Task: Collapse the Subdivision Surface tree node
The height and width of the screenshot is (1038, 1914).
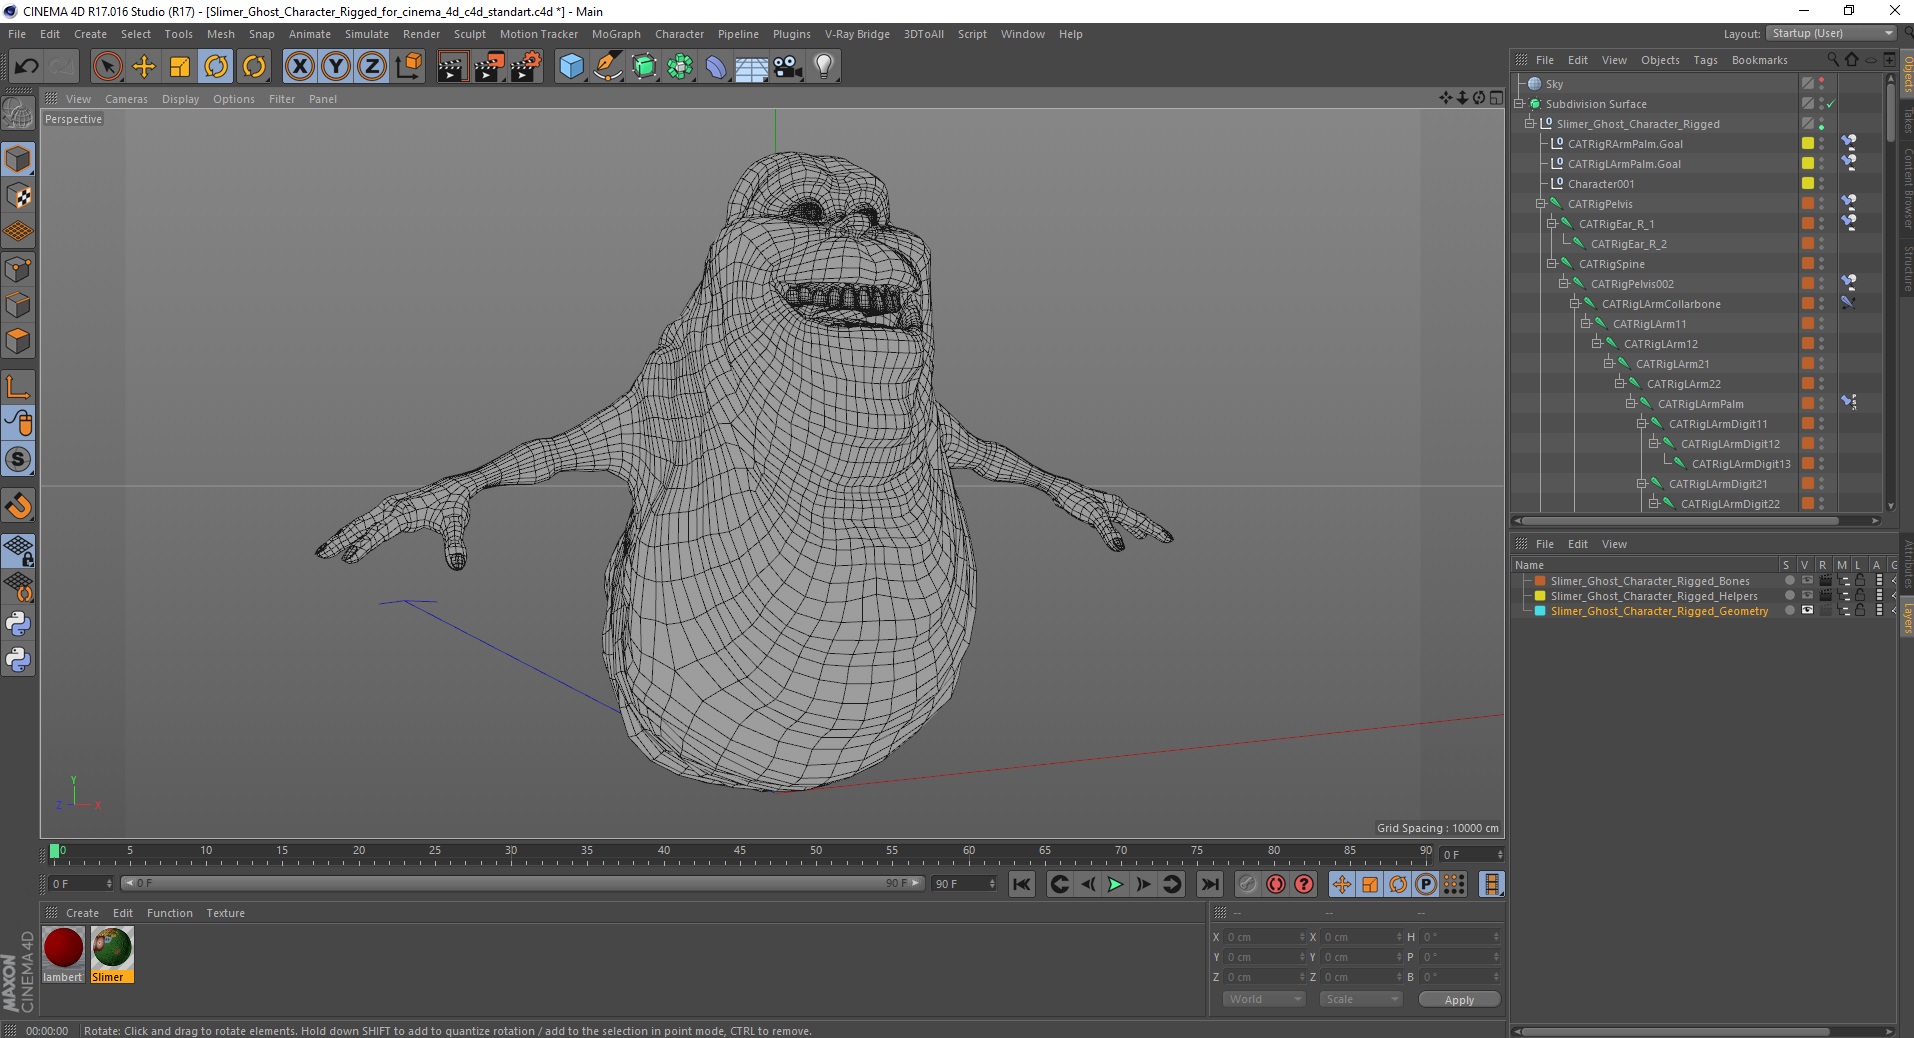Action: (x=1519, y=104)
